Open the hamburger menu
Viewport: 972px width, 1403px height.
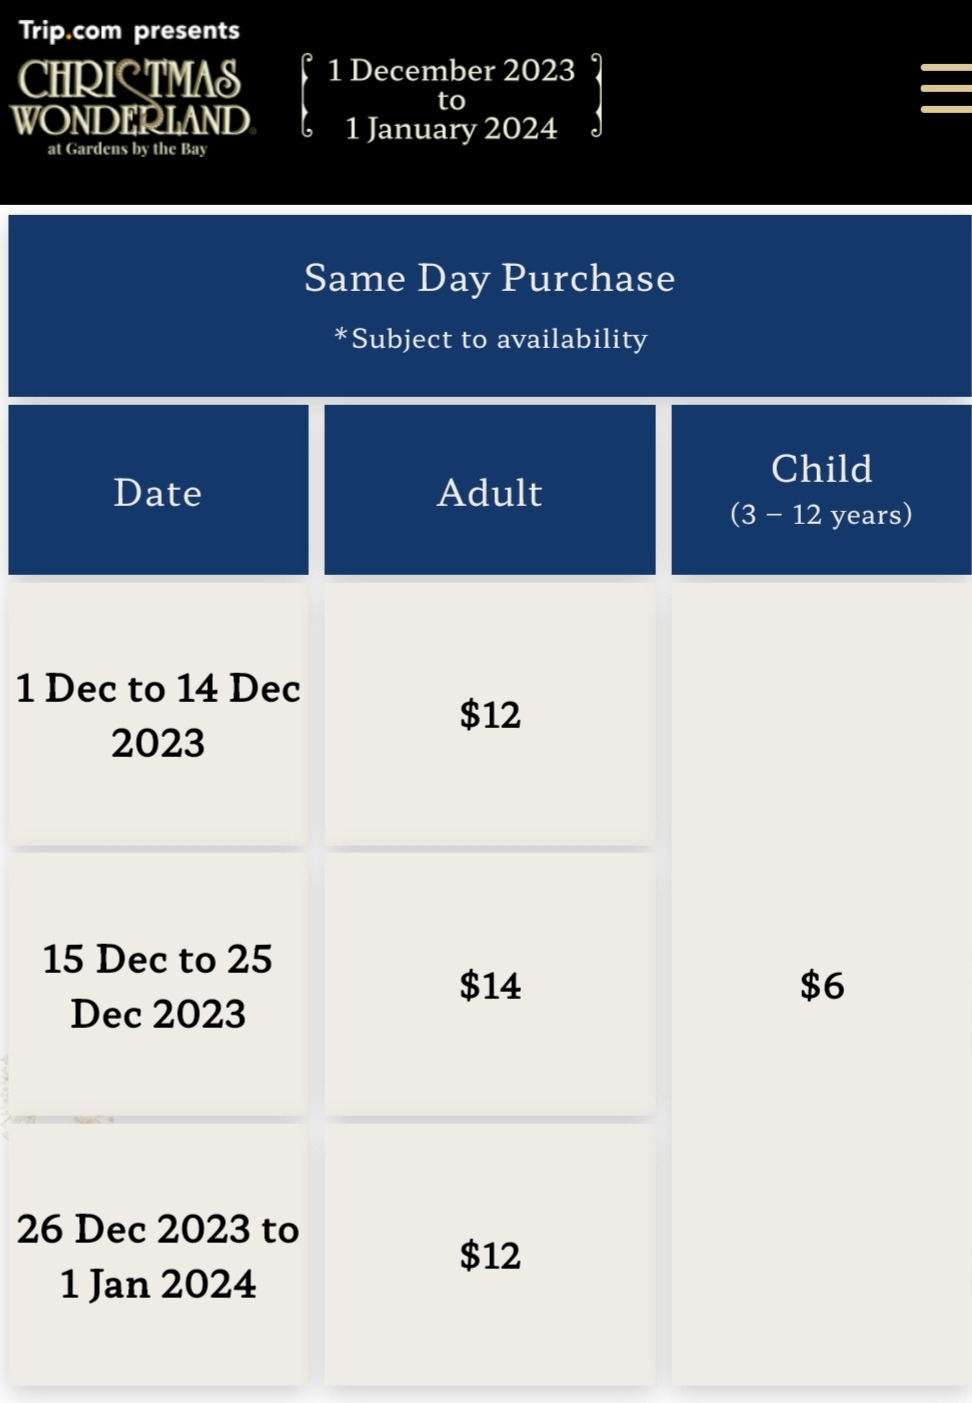coord(945,88)
